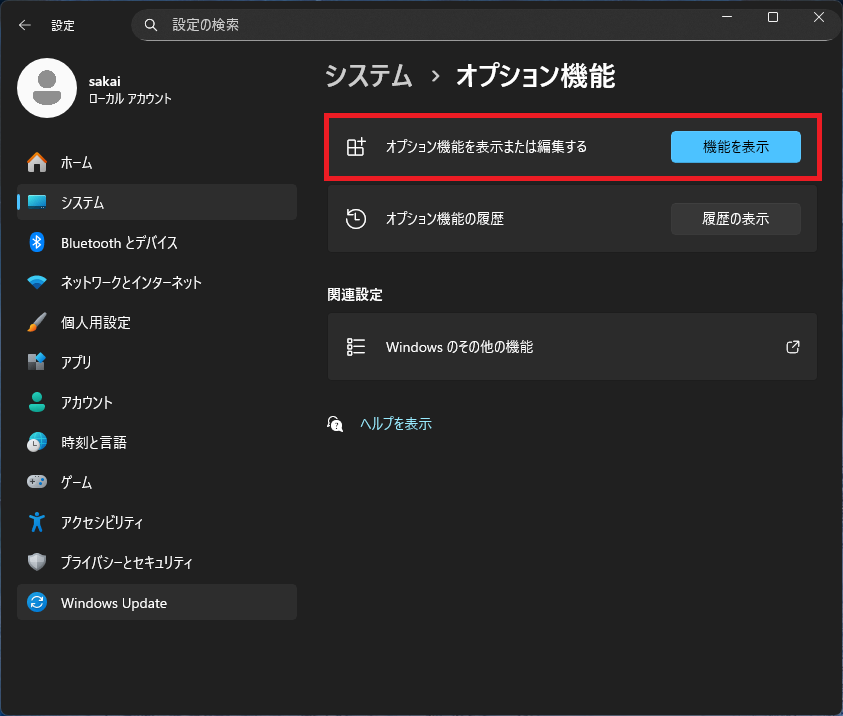Select システム in the sidebar
Image resolution: width=843 pixels, height=716 pixels.
coord(157,202)
